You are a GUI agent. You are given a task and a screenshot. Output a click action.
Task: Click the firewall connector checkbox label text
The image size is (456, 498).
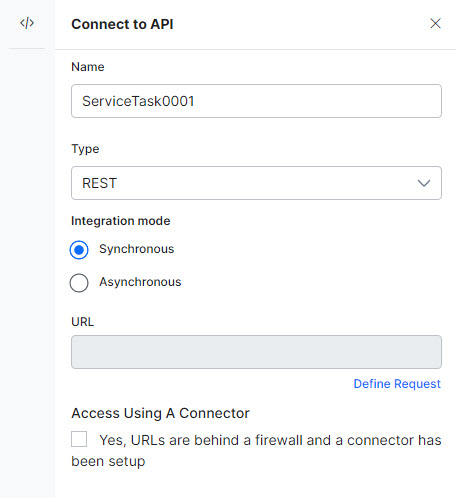256,451
